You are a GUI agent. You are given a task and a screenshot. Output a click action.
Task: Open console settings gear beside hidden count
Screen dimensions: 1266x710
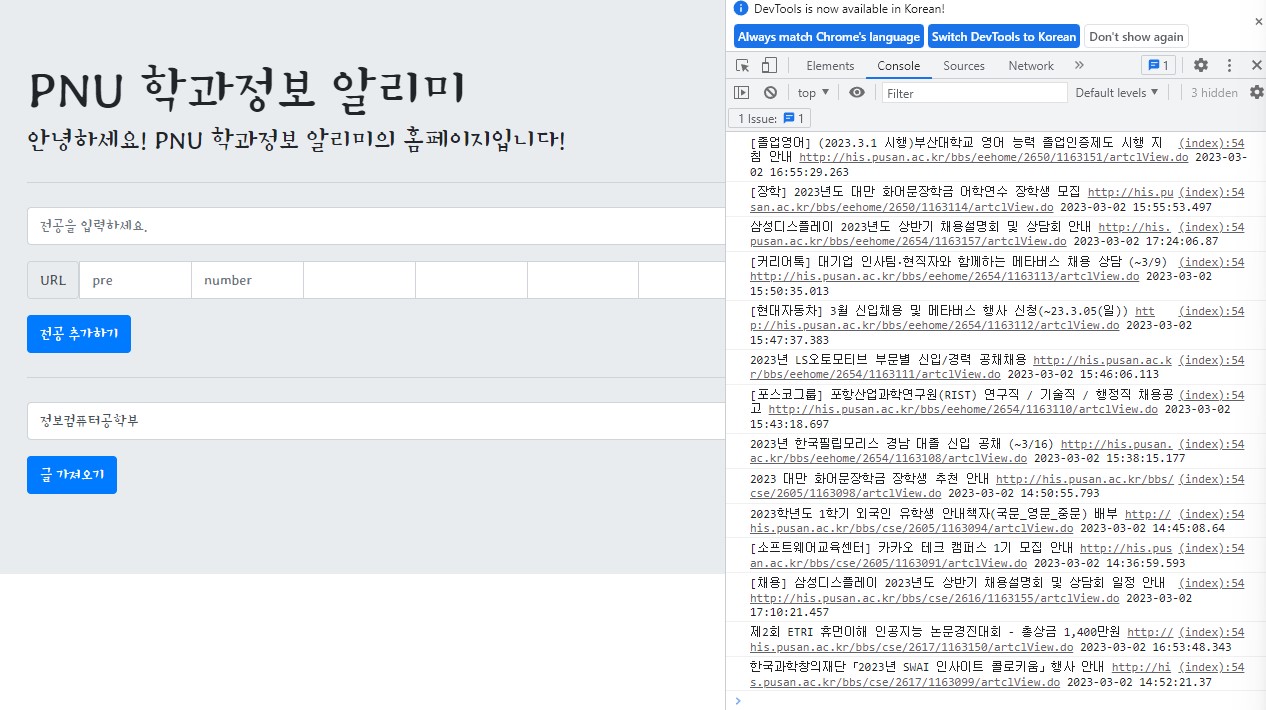tap(1257, 93)
